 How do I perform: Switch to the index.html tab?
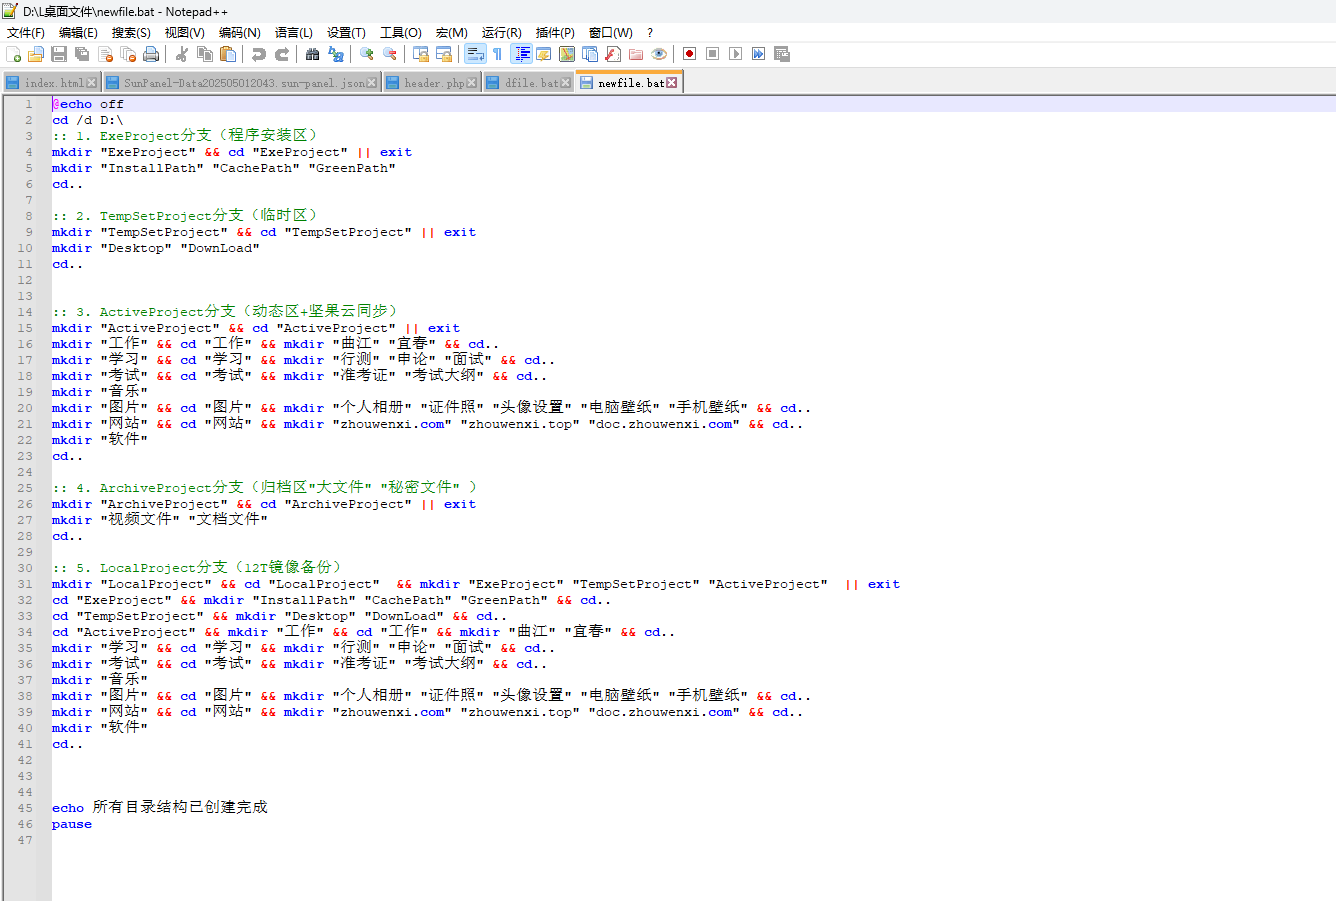coord(51,83)
